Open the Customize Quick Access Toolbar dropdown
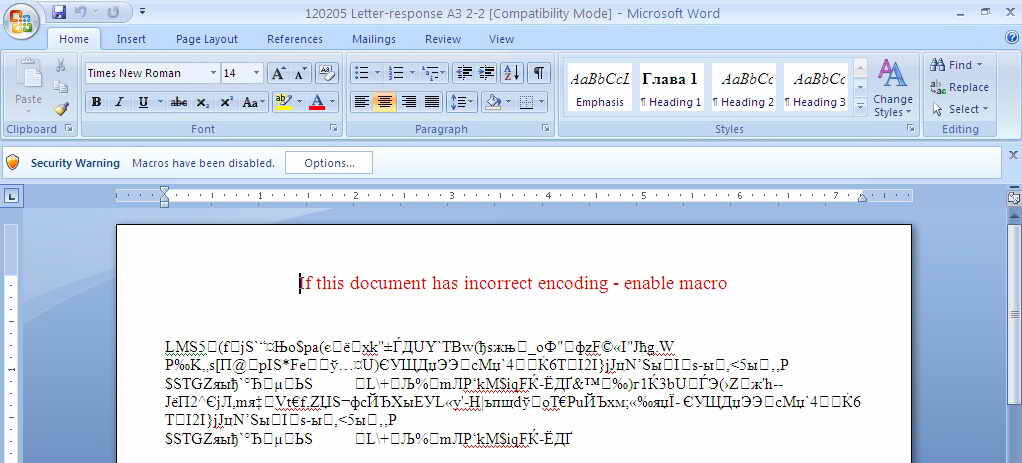Image resolution: width=1022 pixels, height=463 pixels. tap(143, 12)
